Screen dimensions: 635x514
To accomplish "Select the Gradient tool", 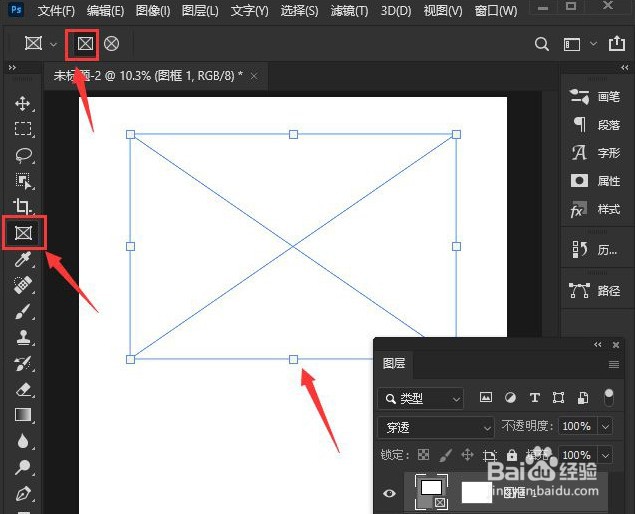I will (23, 415).
